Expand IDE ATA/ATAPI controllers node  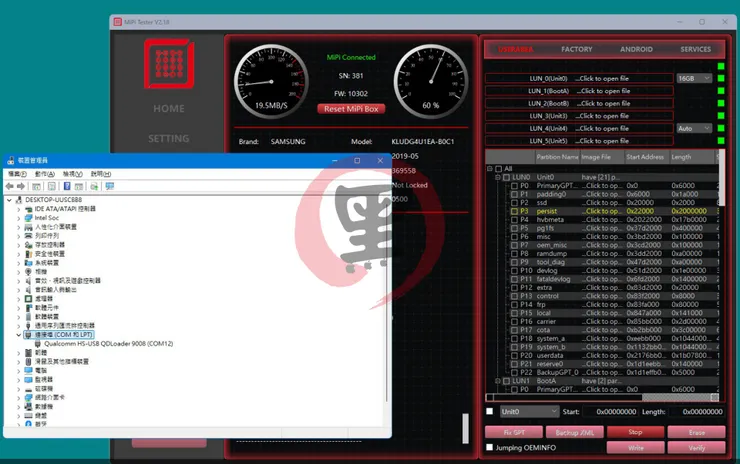[18, 209]
